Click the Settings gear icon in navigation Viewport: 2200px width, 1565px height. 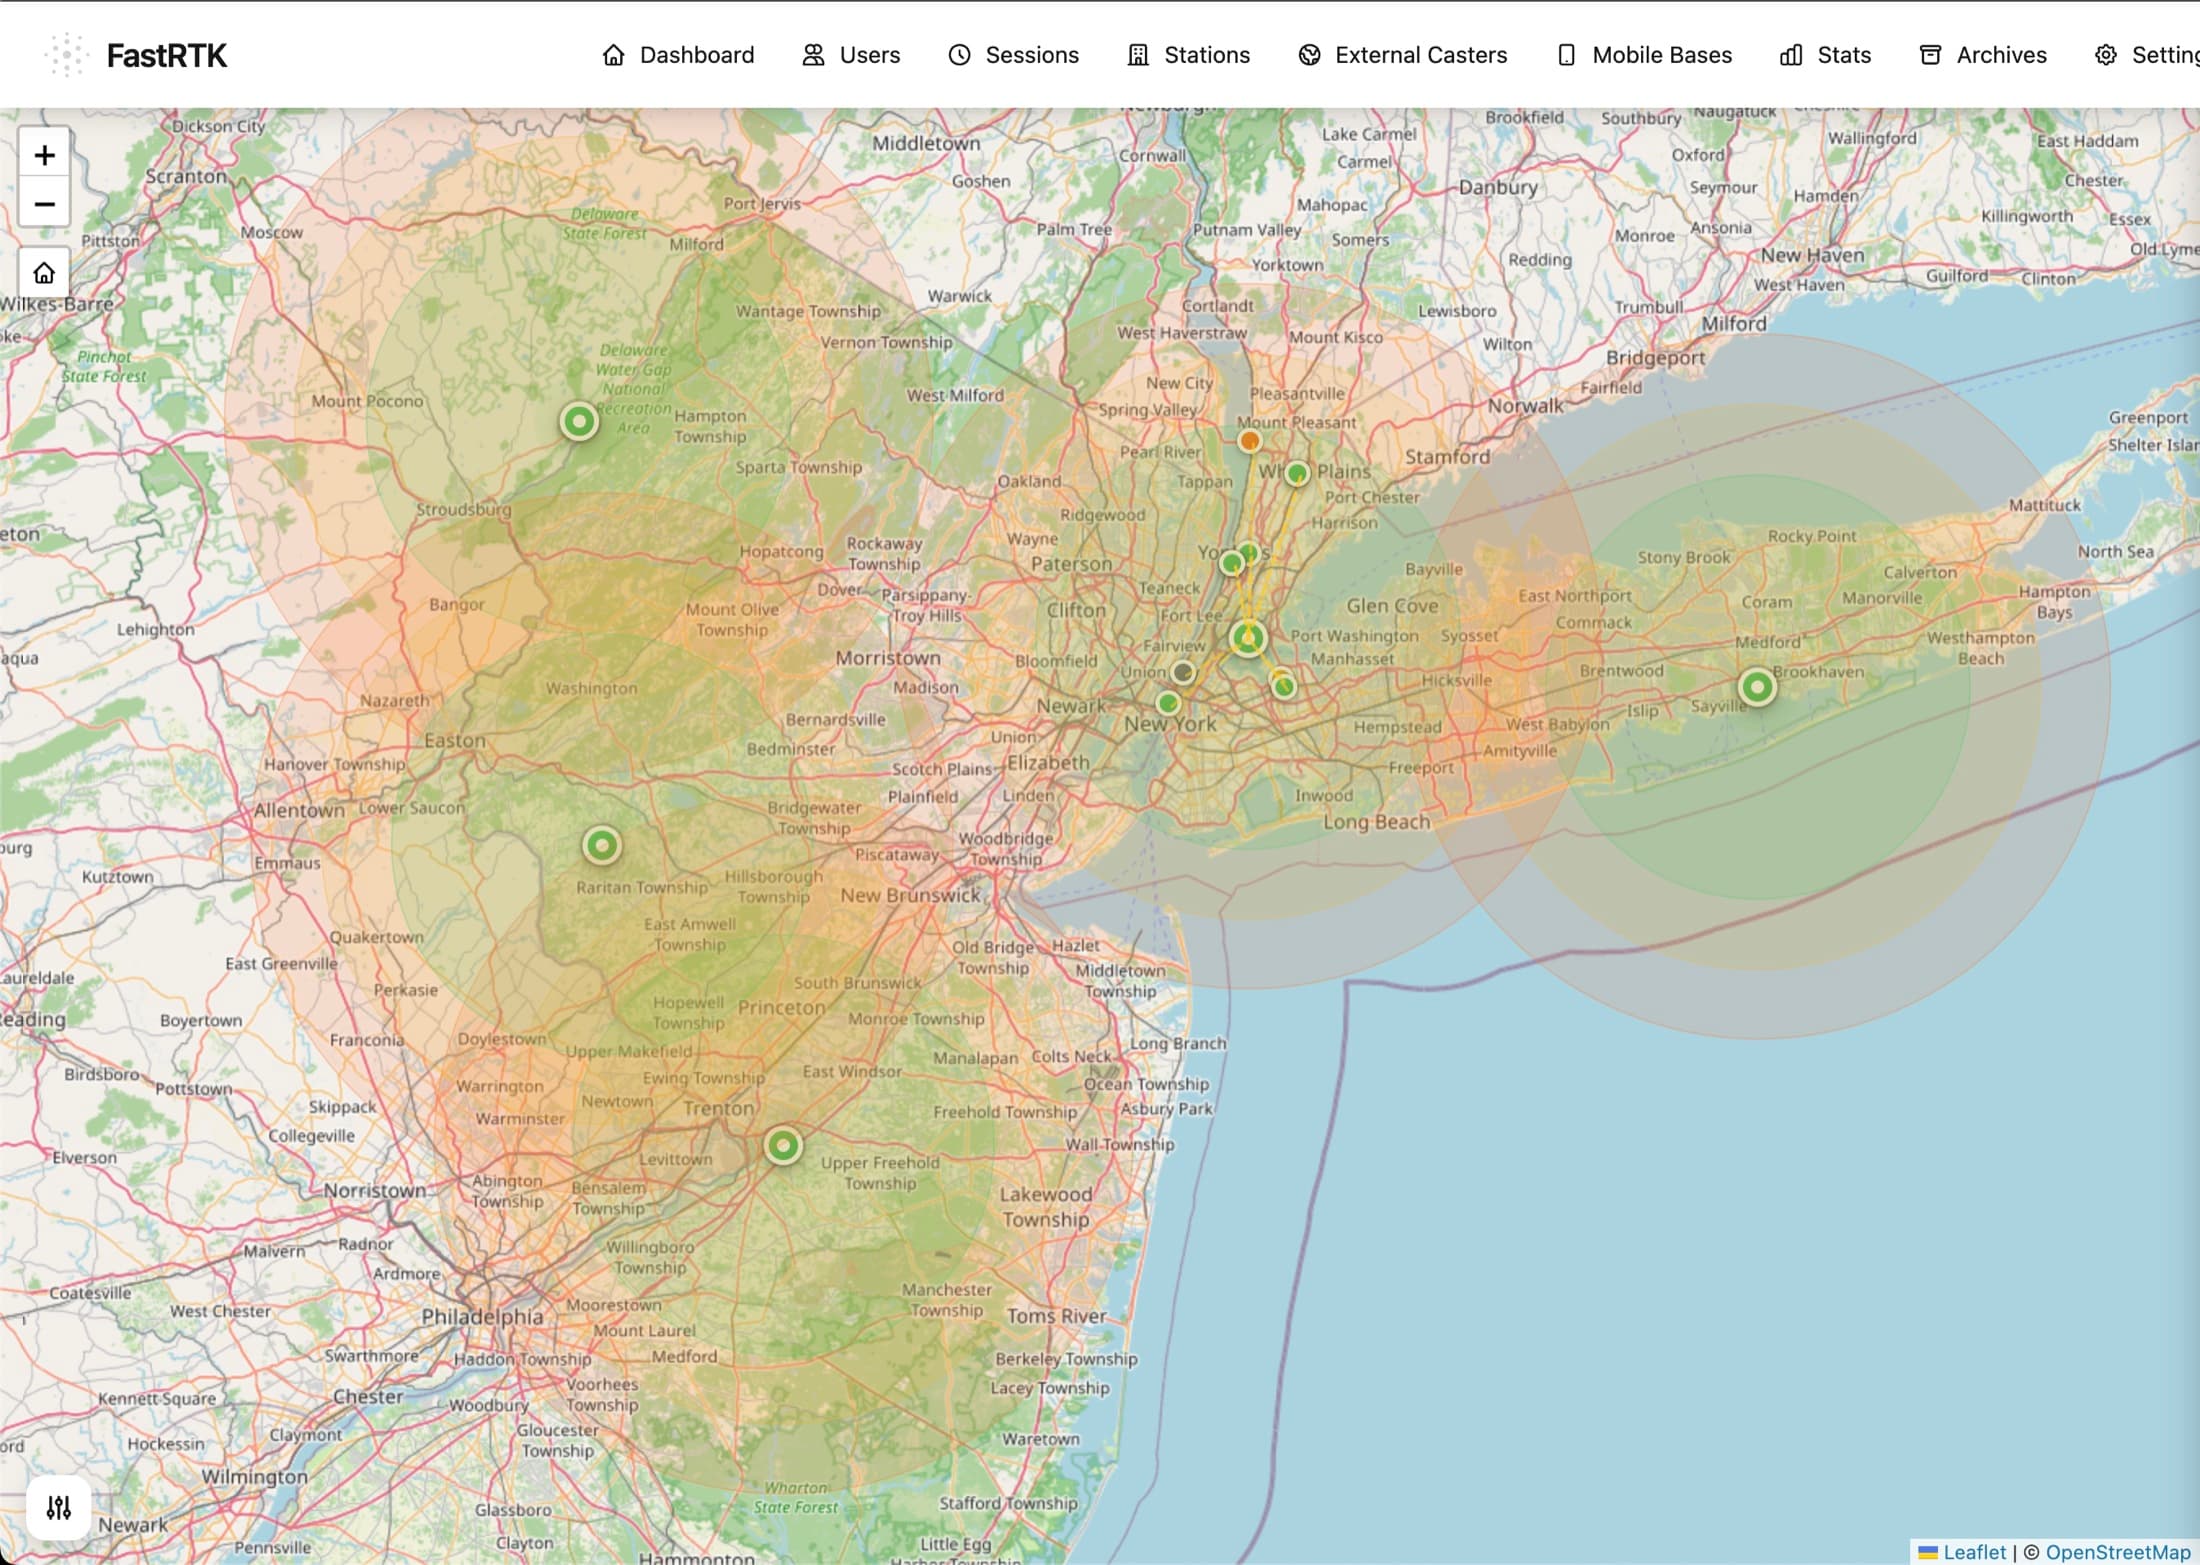2106,55
